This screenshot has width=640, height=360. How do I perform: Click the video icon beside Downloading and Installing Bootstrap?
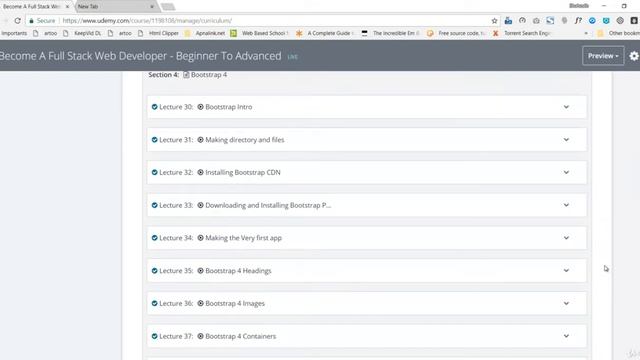click(x=200, y=205)
